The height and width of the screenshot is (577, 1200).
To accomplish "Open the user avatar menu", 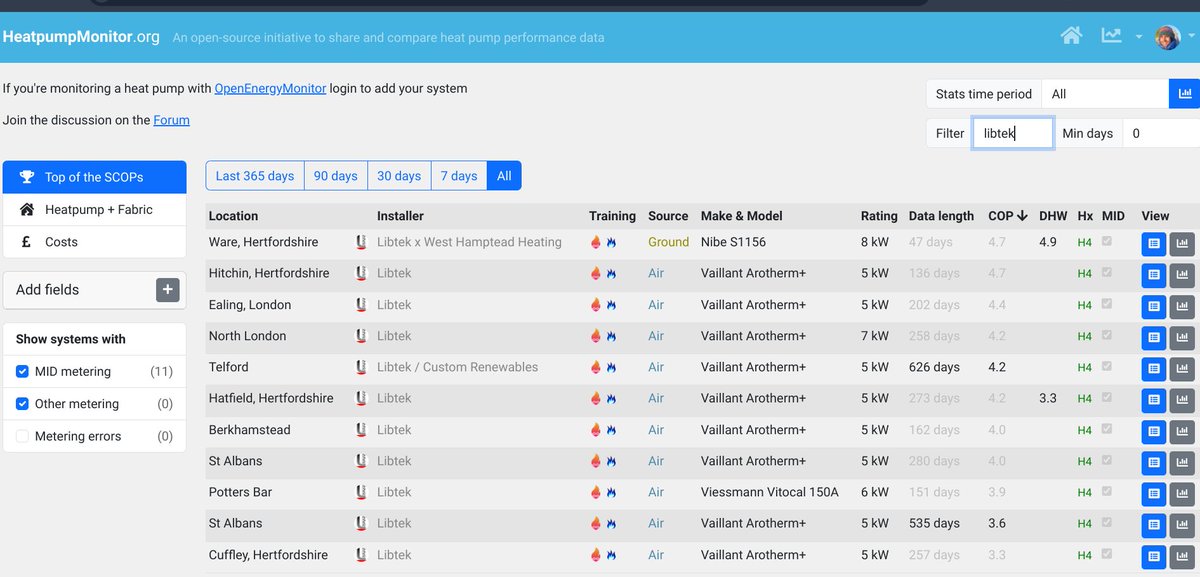I will pos(1167,37).
